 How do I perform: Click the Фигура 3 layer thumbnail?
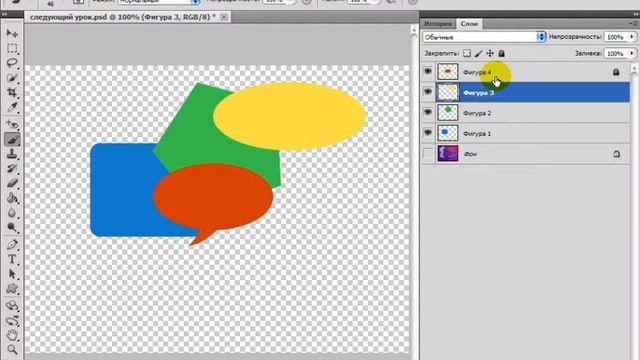click(x=448, y=92)
